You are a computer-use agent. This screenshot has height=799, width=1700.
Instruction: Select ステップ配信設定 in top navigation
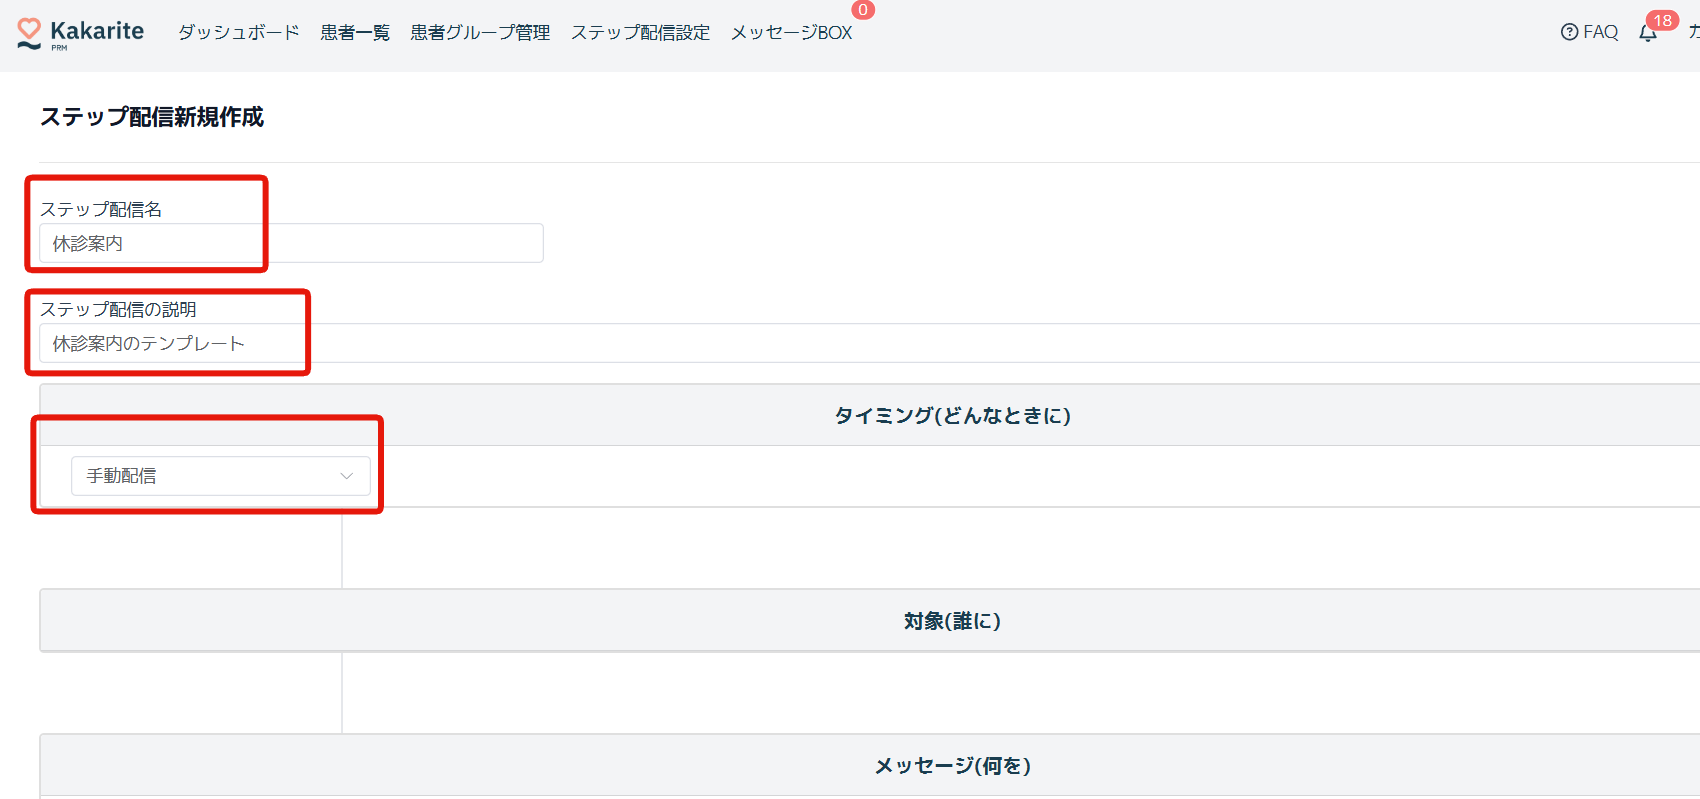pyautogui.click(x=640, y=33)
